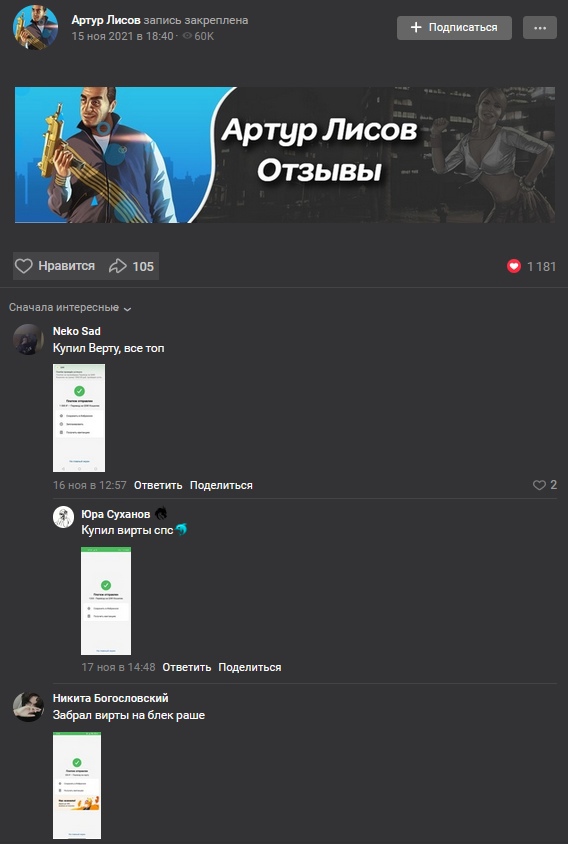Open Артур Лисов profile avatar
568x844 pixels.
pyautogui.click(x=36, y=27)
